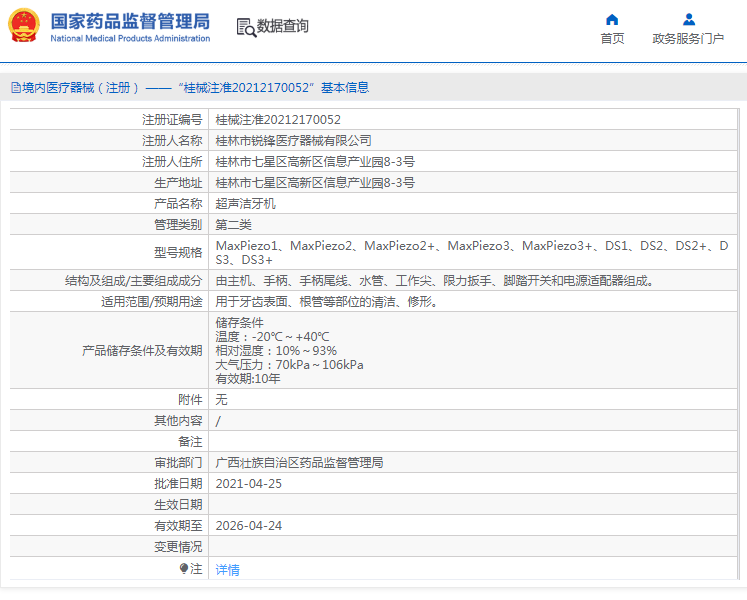This screenshot has height=600, width=747.
Task: Click the 有效期至 row label
Action: click(x=178, y=526)
